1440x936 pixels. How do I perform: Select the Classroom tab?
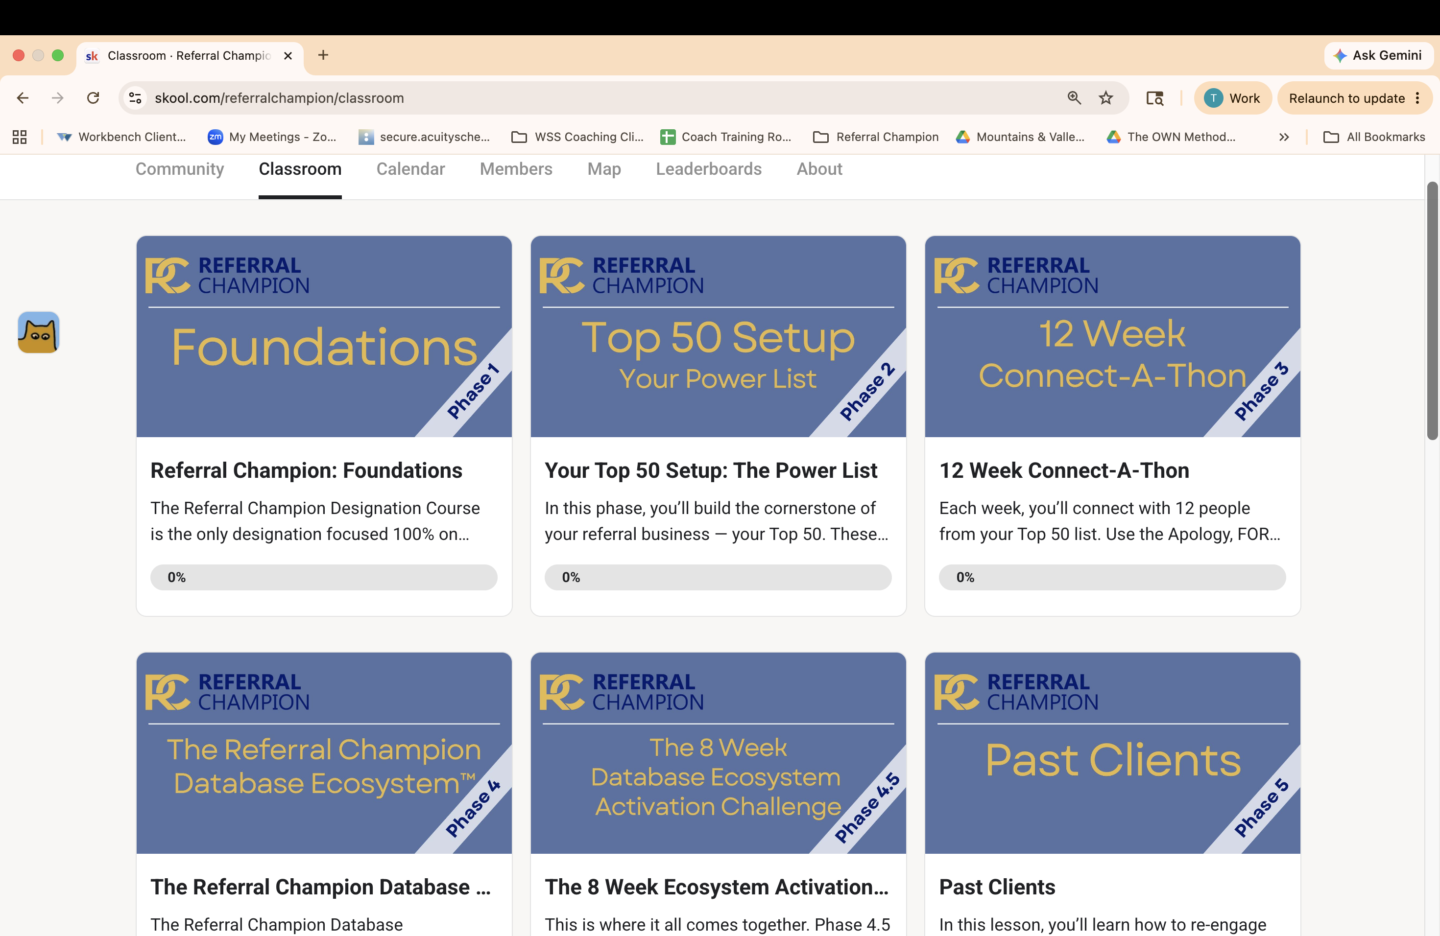click(x=300, y=169)
